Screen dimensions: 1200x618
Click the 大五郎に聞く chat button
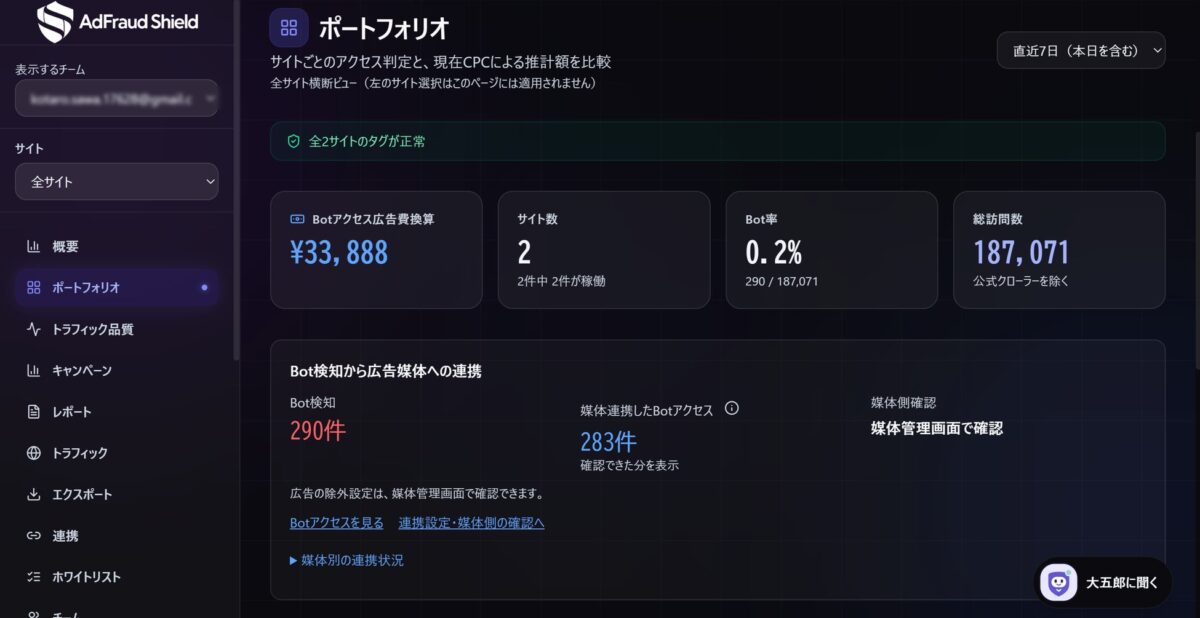tap(1101, 582)
